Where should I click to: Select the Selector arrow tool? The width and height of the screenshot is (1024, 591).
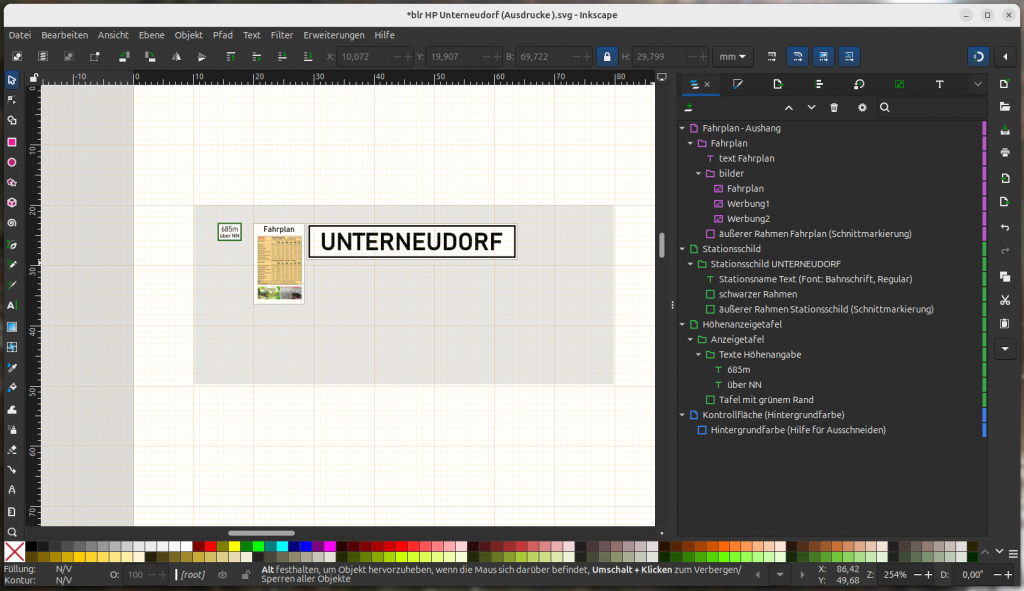click(12, 80)
